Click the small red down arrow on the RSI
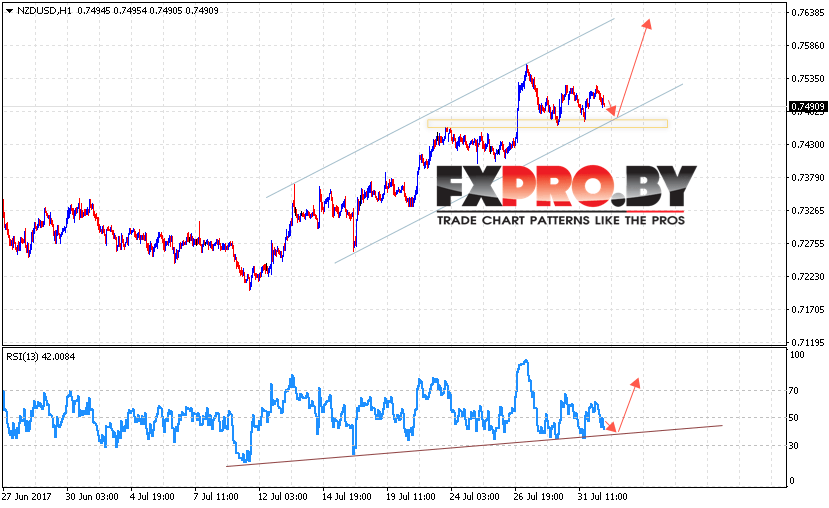 [610, 426]
